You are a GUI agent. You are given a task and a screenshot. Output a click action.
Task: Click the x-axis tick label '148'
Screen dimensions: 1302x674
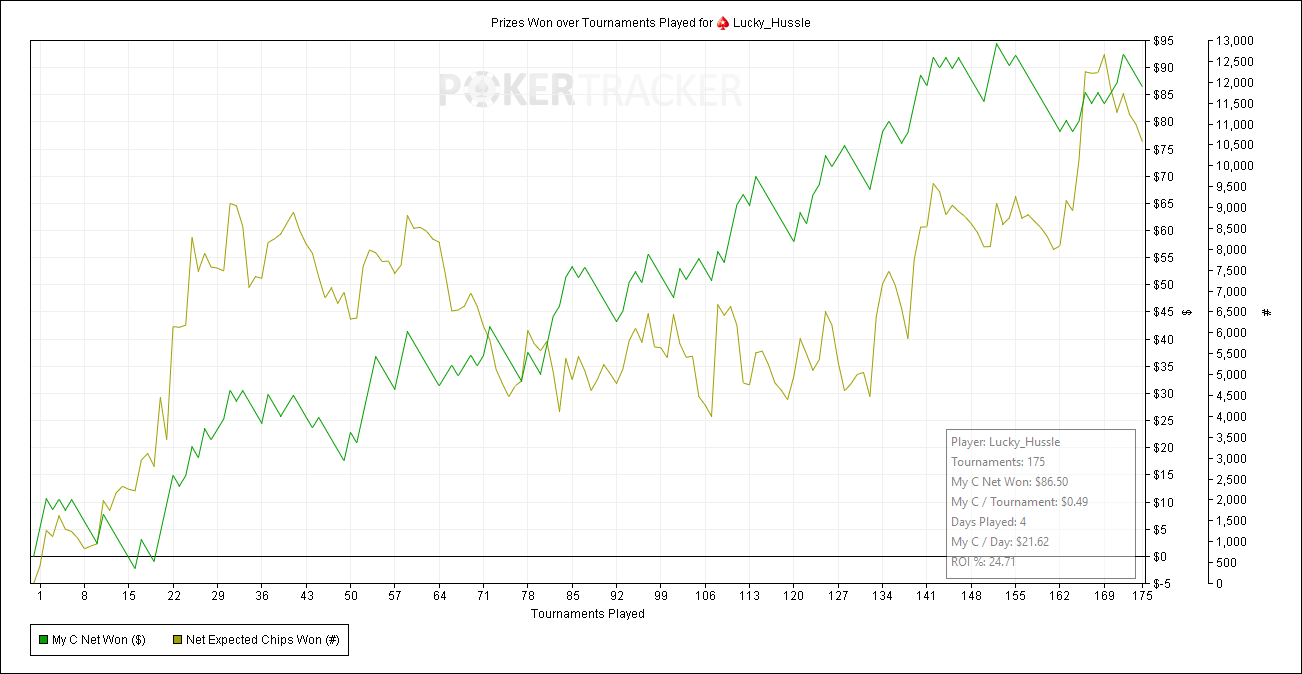pyautogui.click(x=971, y=596)
